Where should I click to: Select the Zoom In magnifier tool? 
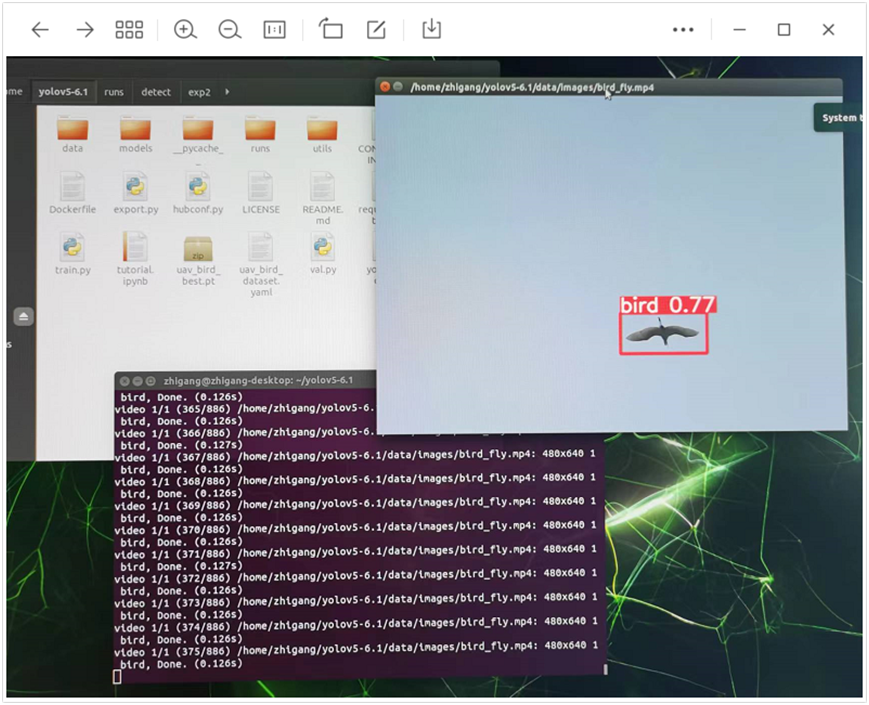coord(185,30)
